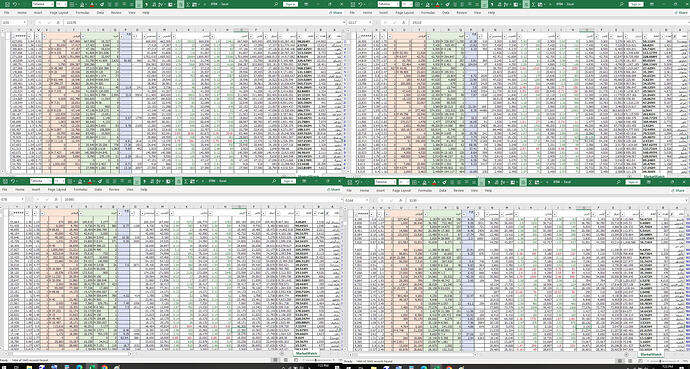Screen dimensions: 690x369
Task: Click Share button in bottom-right window
Action: (679, 190)
